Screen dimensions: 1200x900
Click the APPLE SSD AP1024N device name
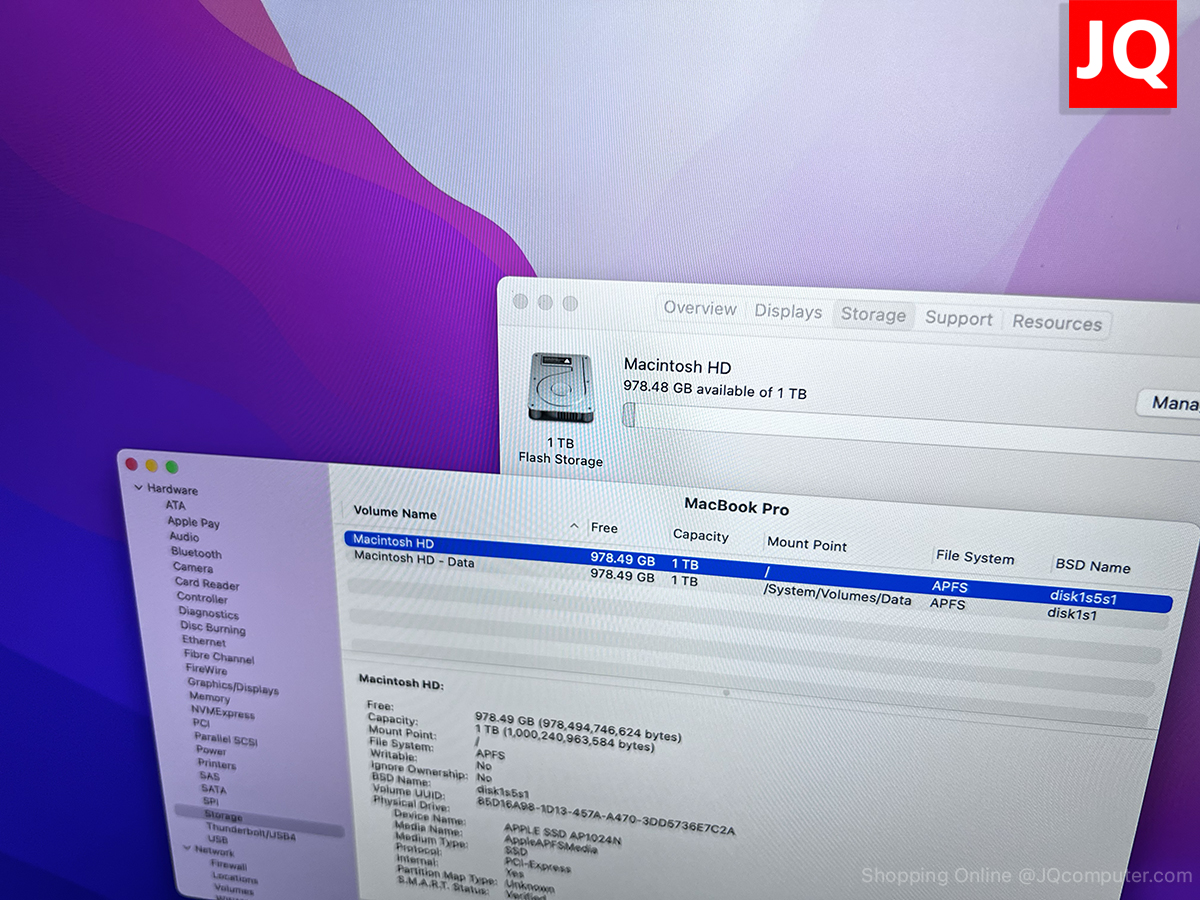[x=562, y=835]
